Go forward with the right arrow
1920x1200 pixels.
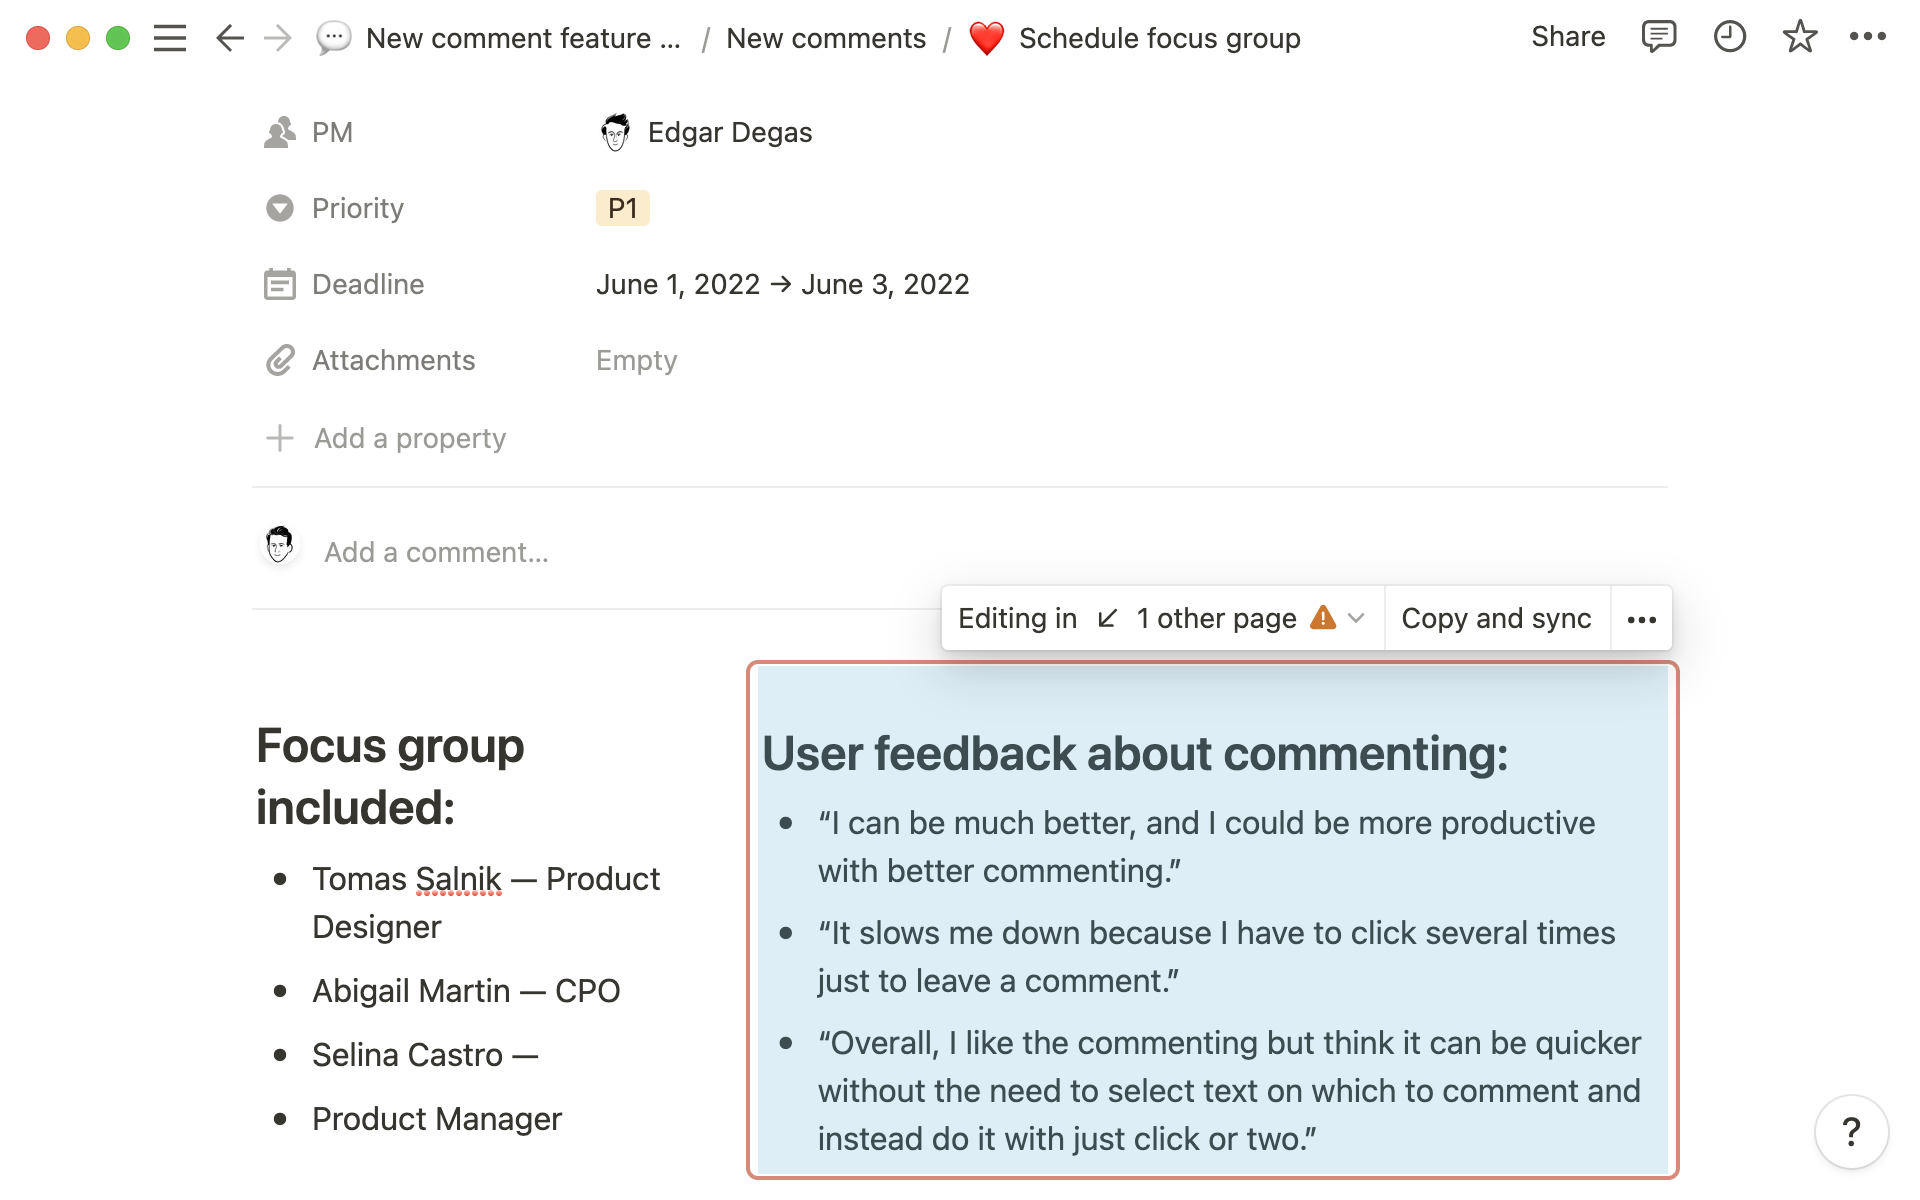277,38
